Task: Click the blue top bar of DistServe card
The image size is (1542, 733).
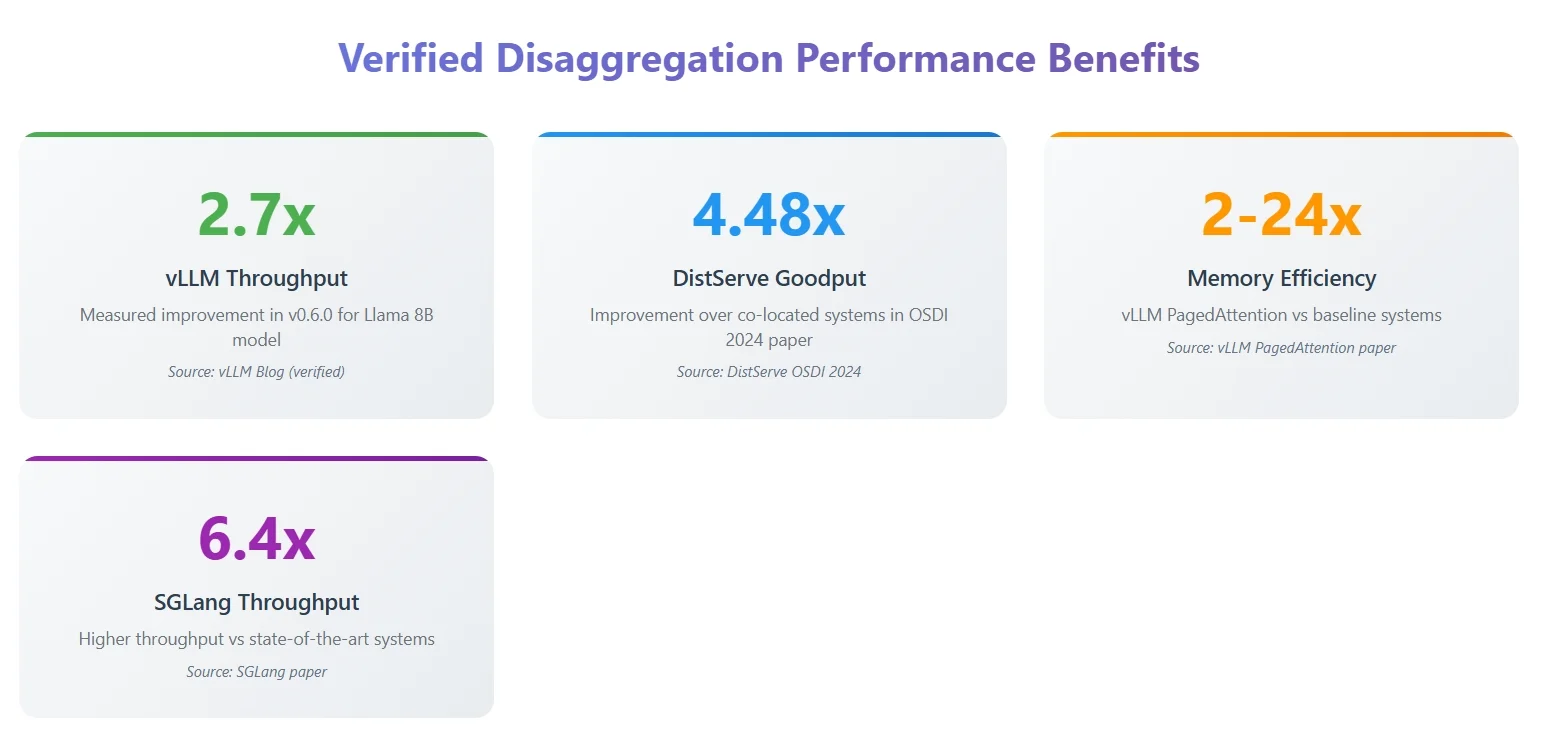Action: [769, 134]
